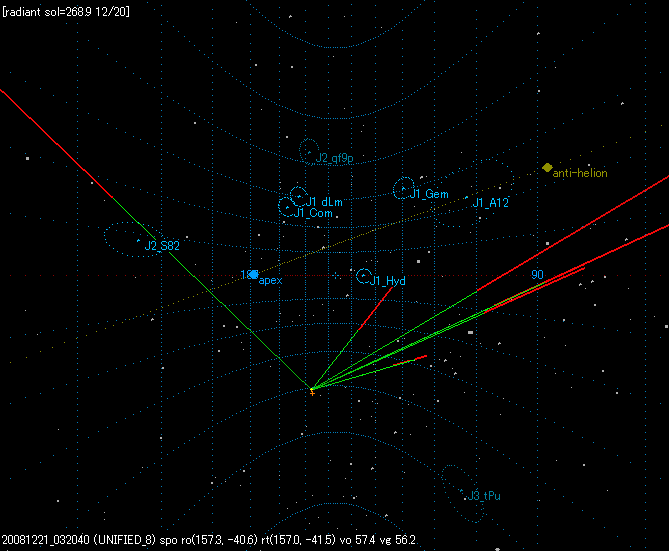This screenshot has height=551, width=672.
Task: Select the J2_qf9p radiant ellipse
Action: [x=309, y=152]
